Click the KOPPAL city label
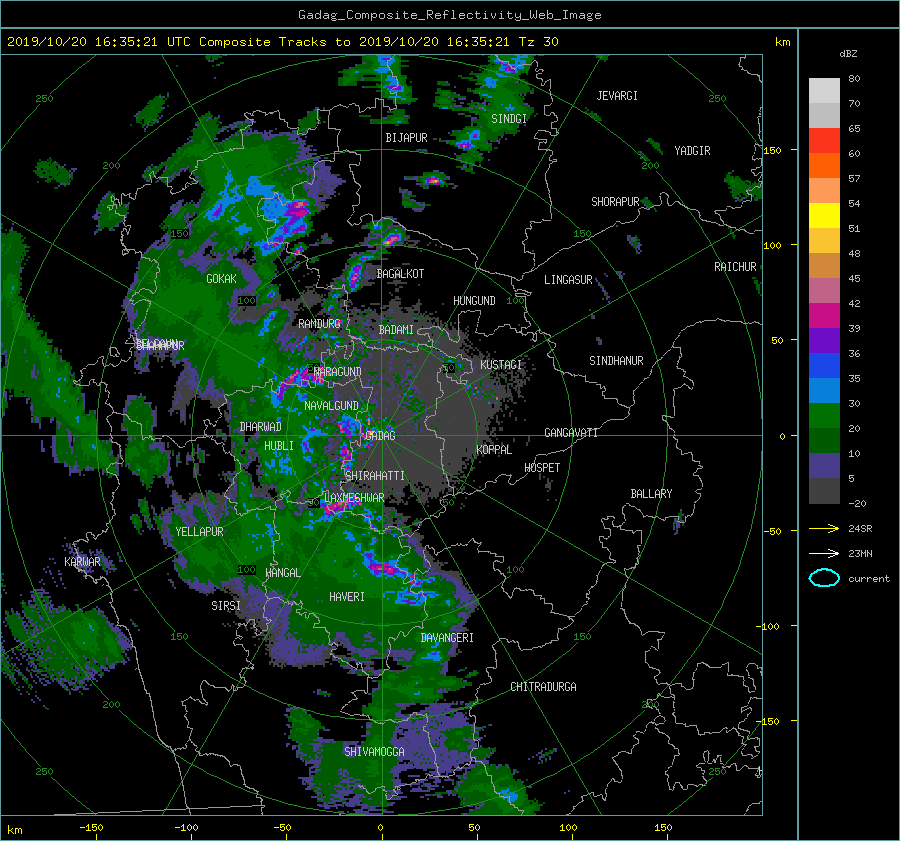This screenshot has height=841, width=900. [494, 450]
